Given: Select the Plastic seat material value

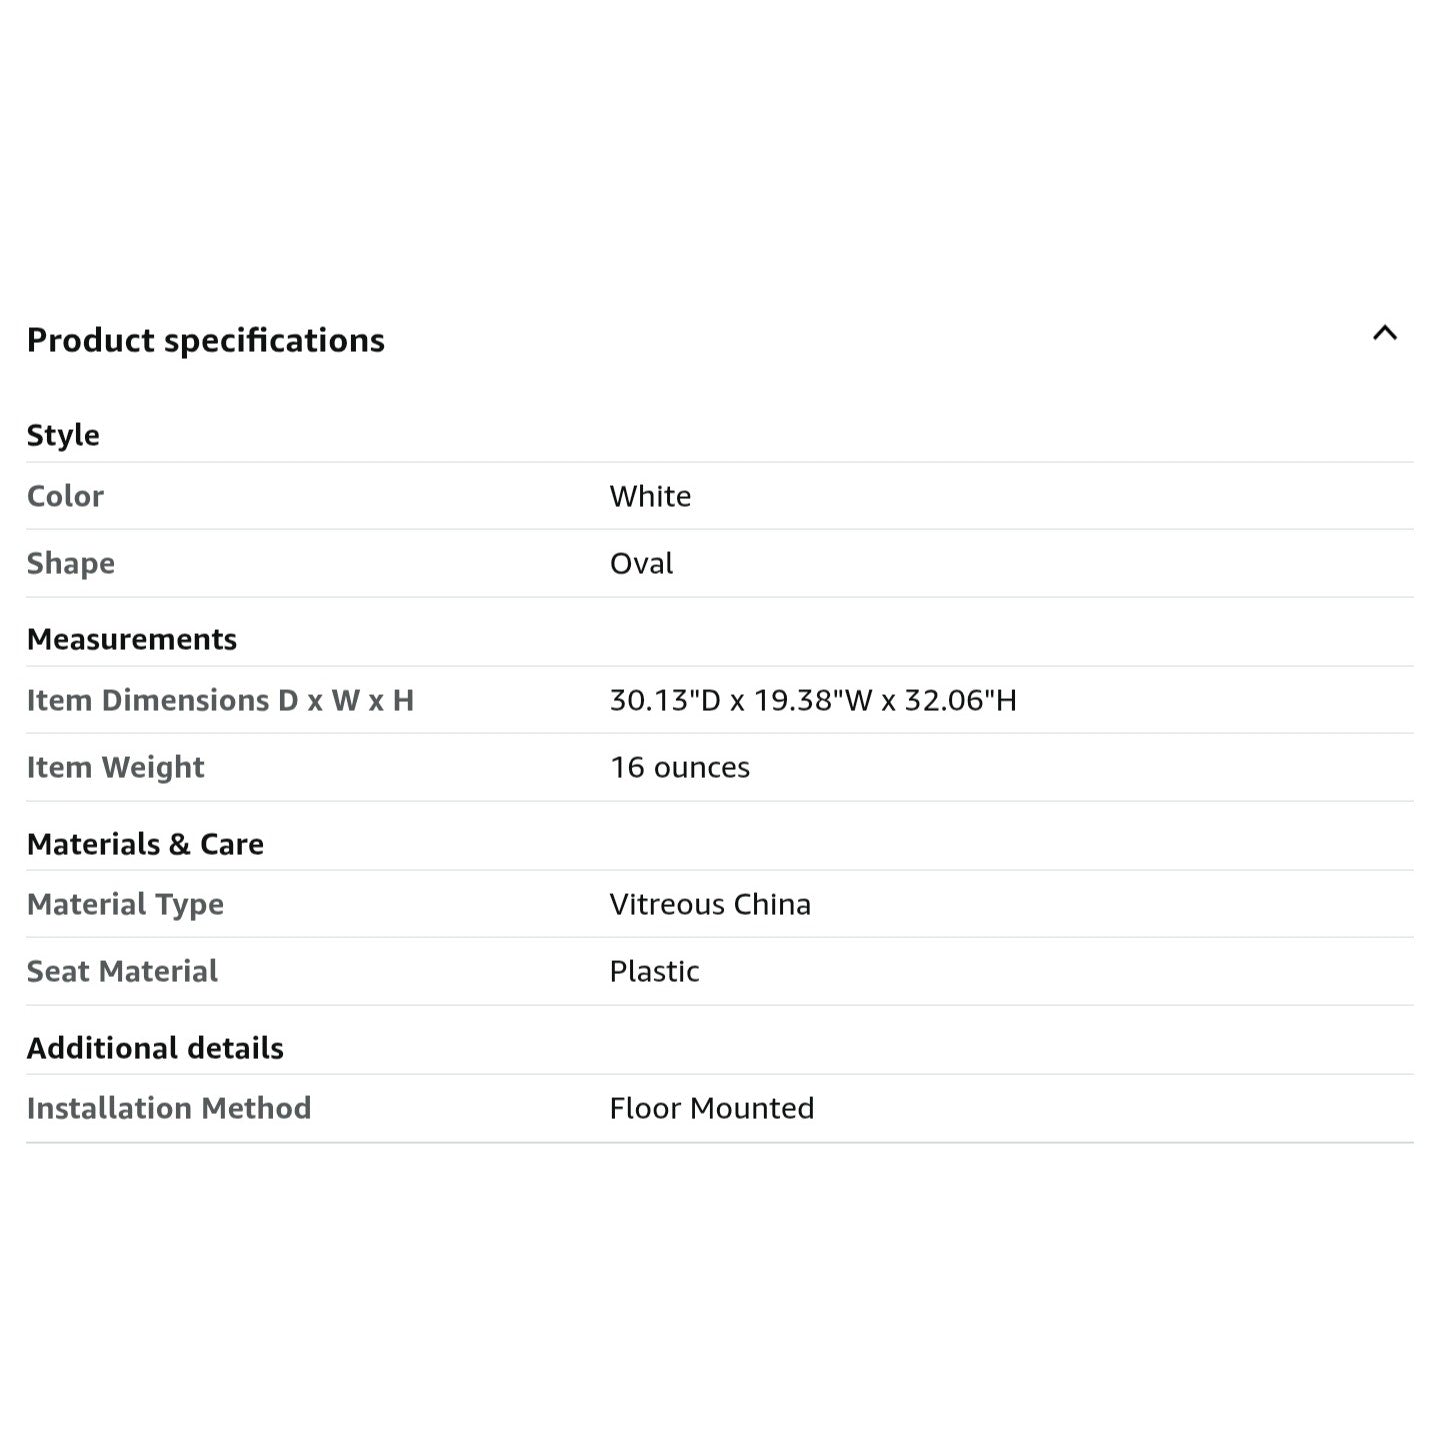Looking at the screenshot, I should coord(654,971).
